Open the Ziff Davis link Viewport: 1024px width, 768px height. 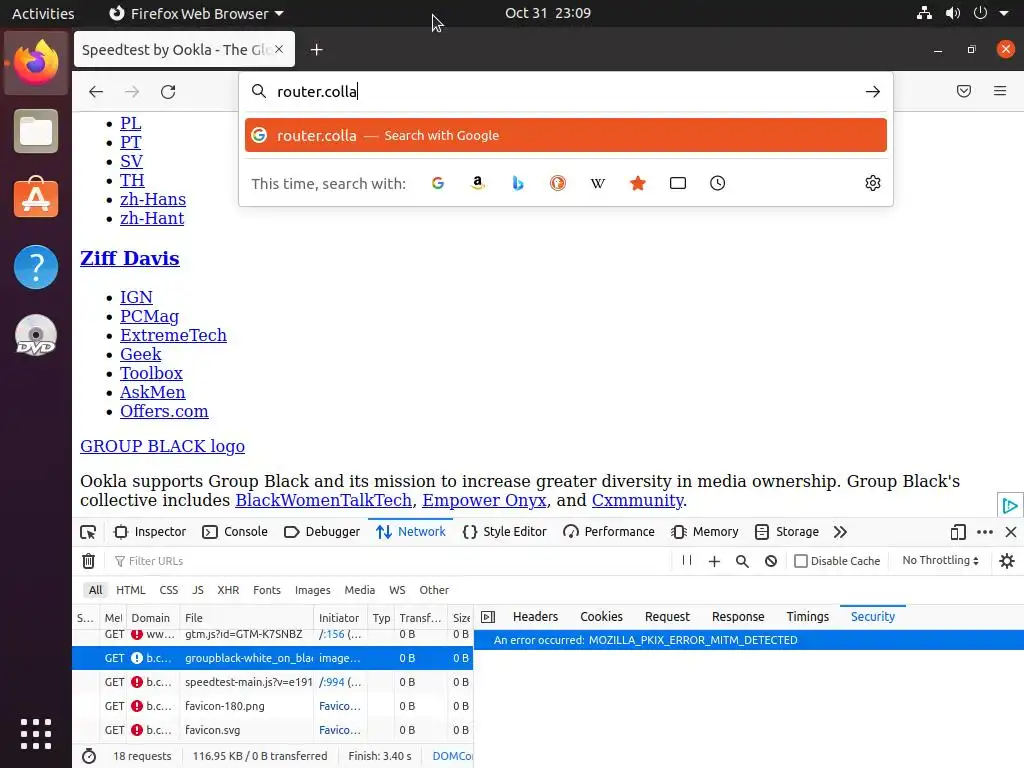click(x=129, y=259)
